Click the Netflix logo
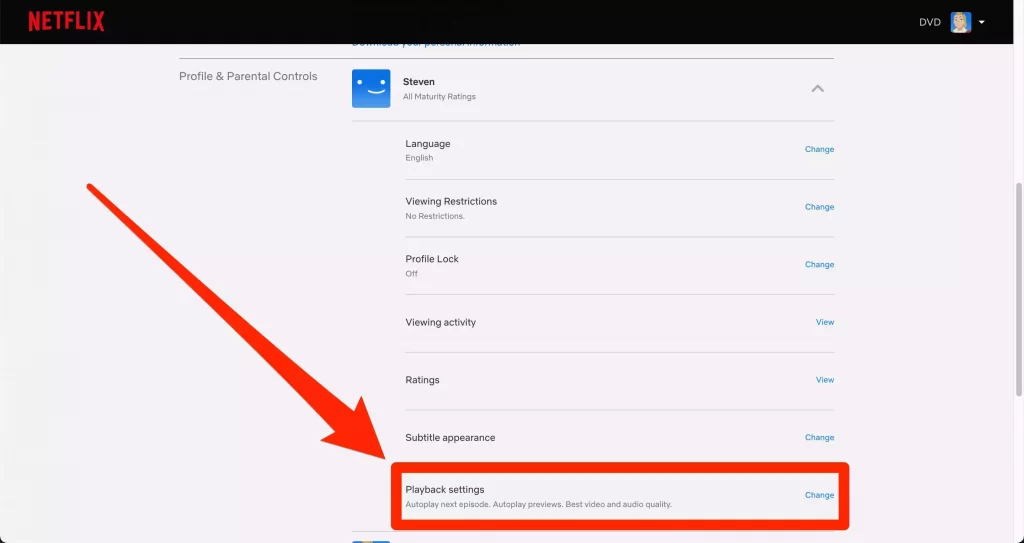The height and width of the screenshot is (543, 1024). click(x=66, y=22)
